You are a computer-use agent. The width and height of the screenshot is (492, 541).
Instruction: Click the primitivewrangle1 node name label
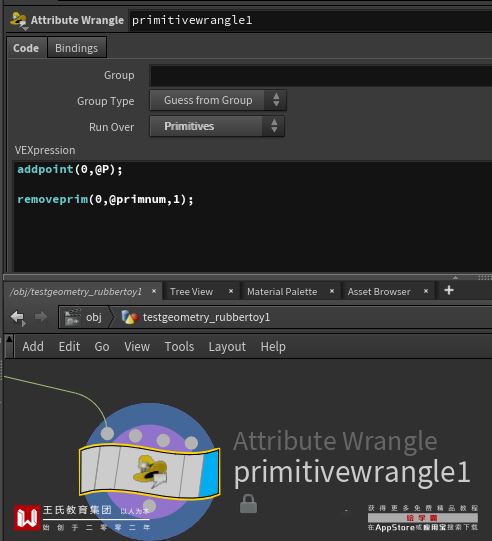tap(352, 472)
